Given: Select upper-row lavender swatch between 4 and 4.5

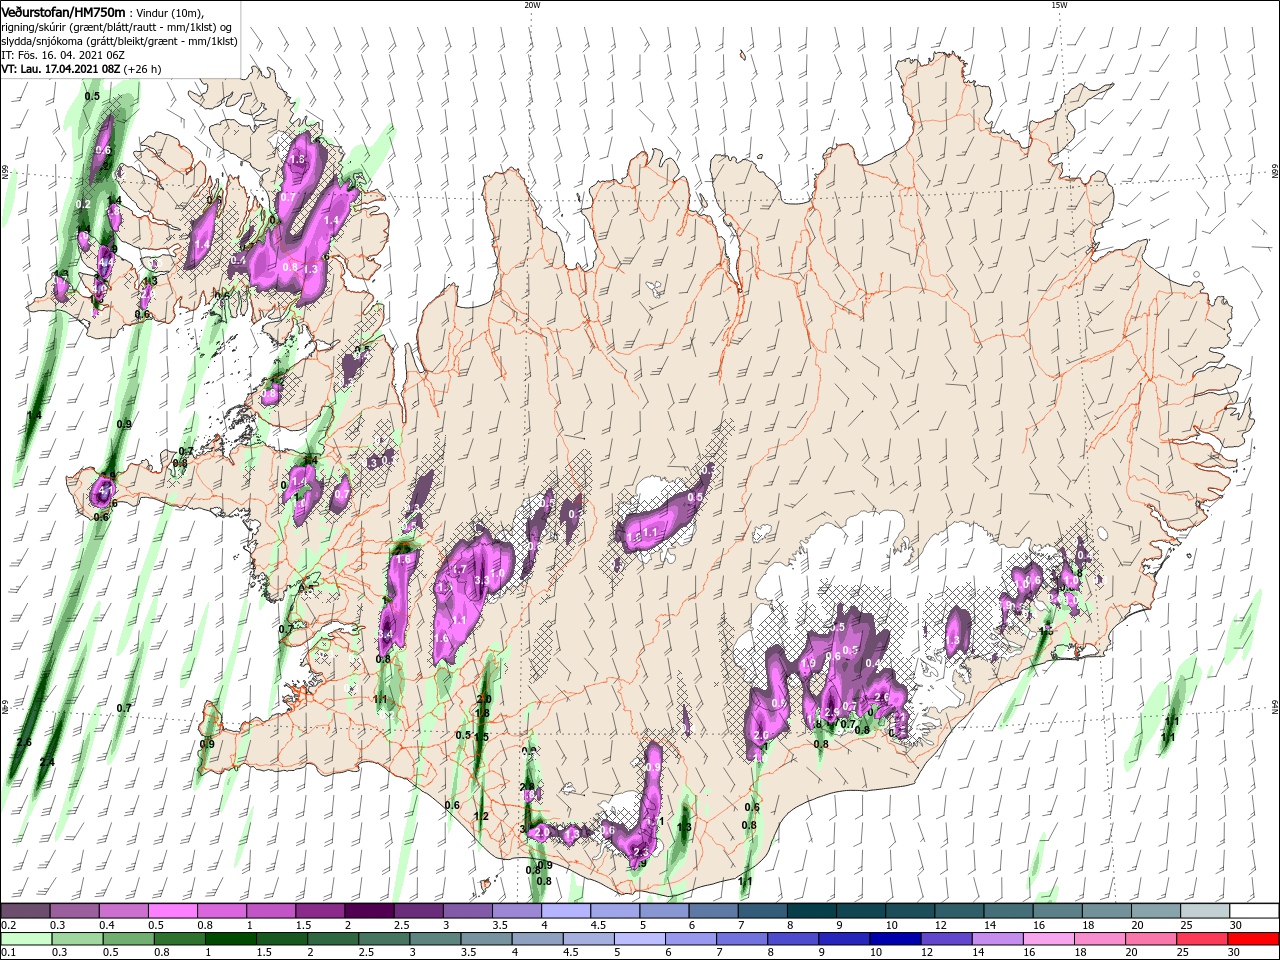Looking at the screenshot, I should tap(566, 911).
